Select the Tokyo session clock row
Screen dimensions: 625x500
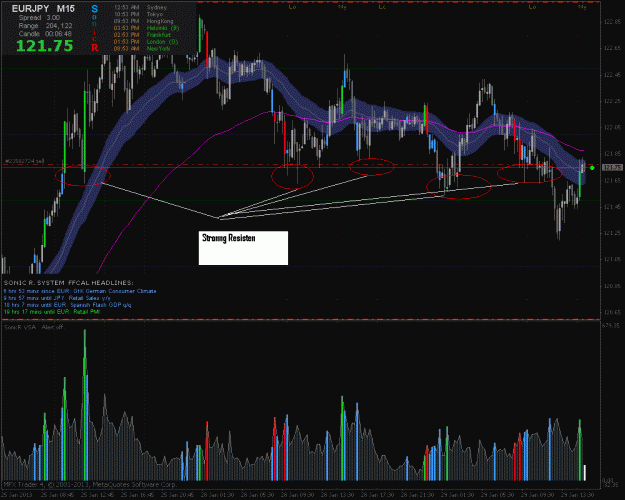(137, 14)
